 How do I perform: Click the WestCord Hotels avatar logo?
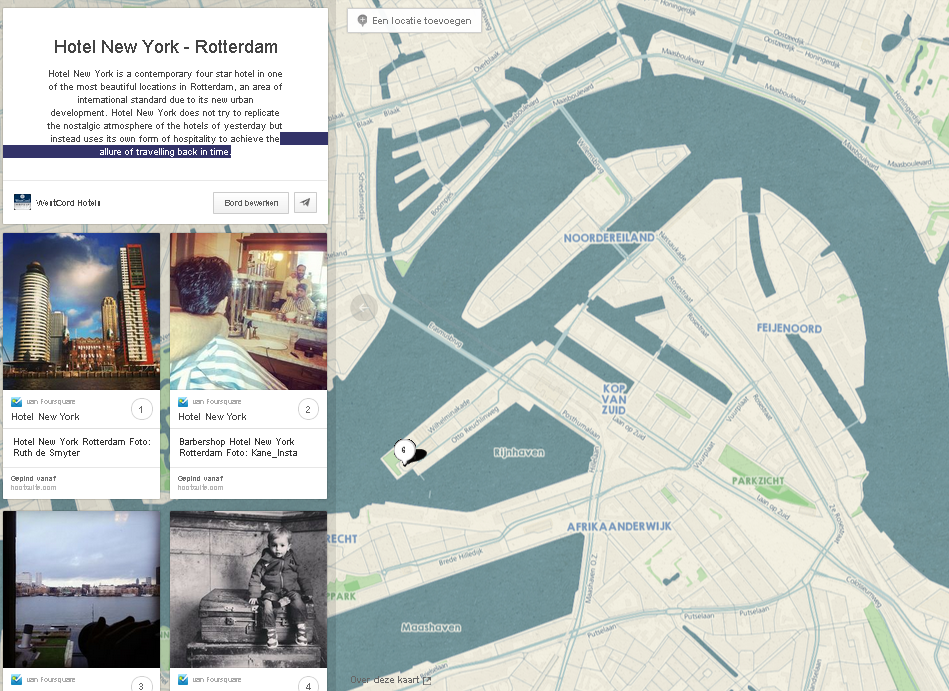click(22, 202)
